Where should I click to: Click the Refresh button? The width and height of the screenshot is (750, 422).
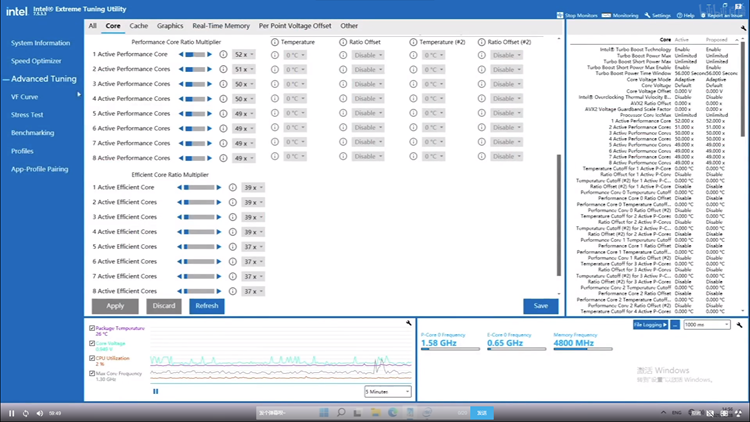[x=207, y=306]
